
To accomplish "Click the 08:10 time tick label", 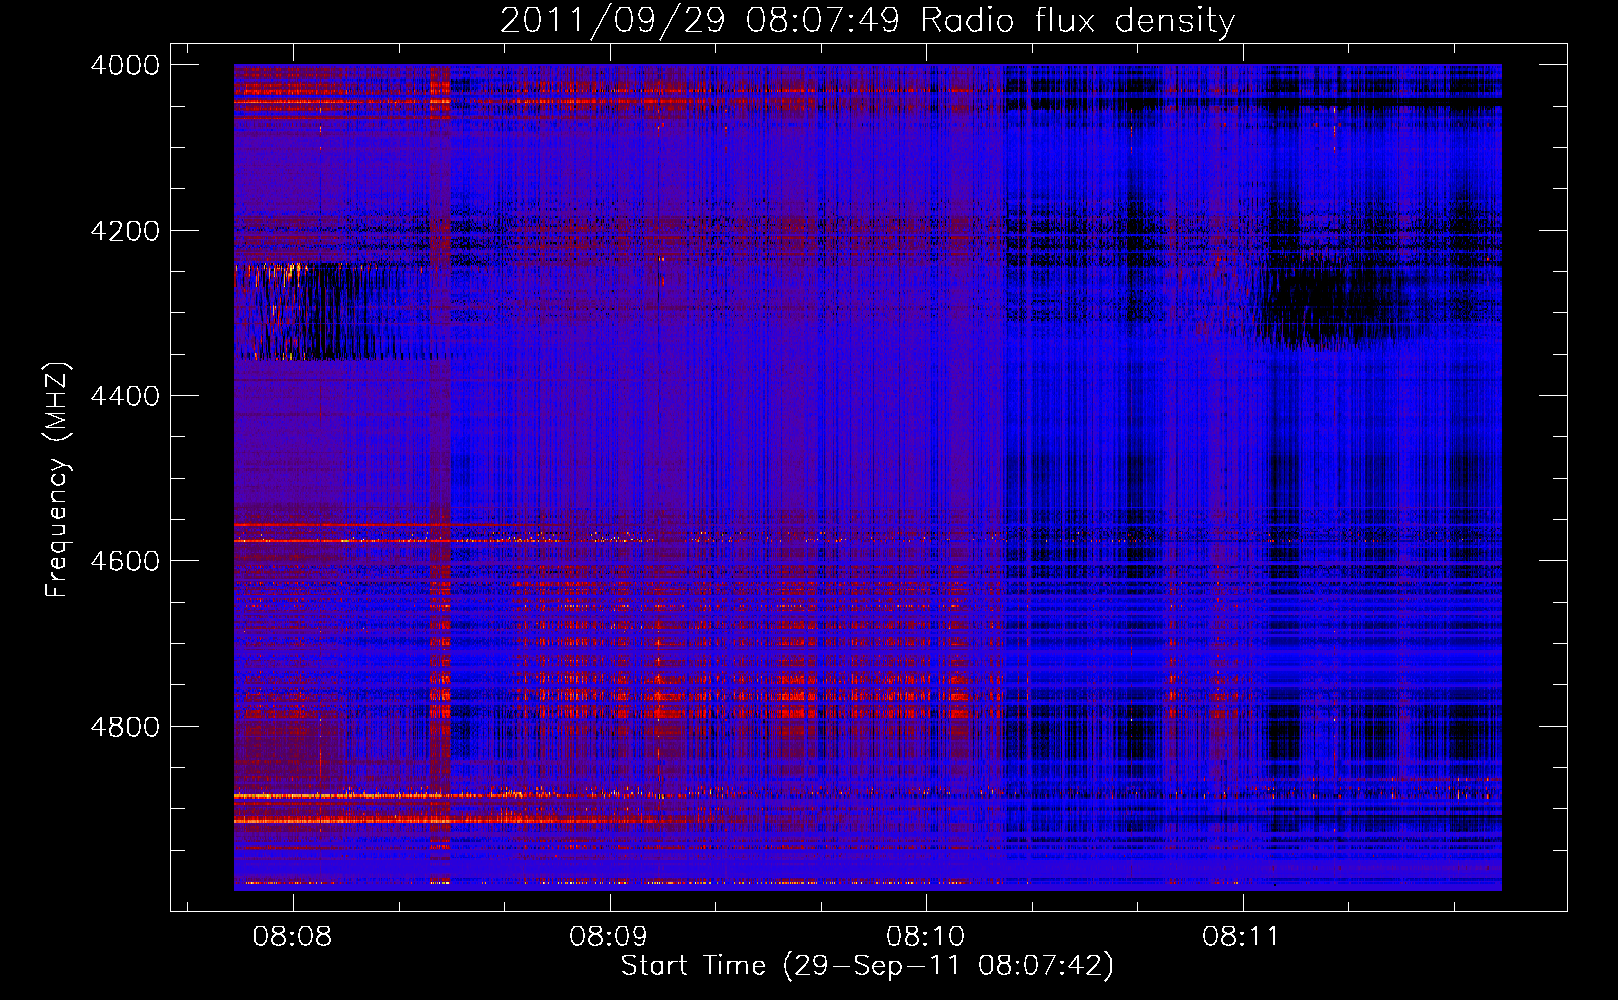I will pos(925,937).
